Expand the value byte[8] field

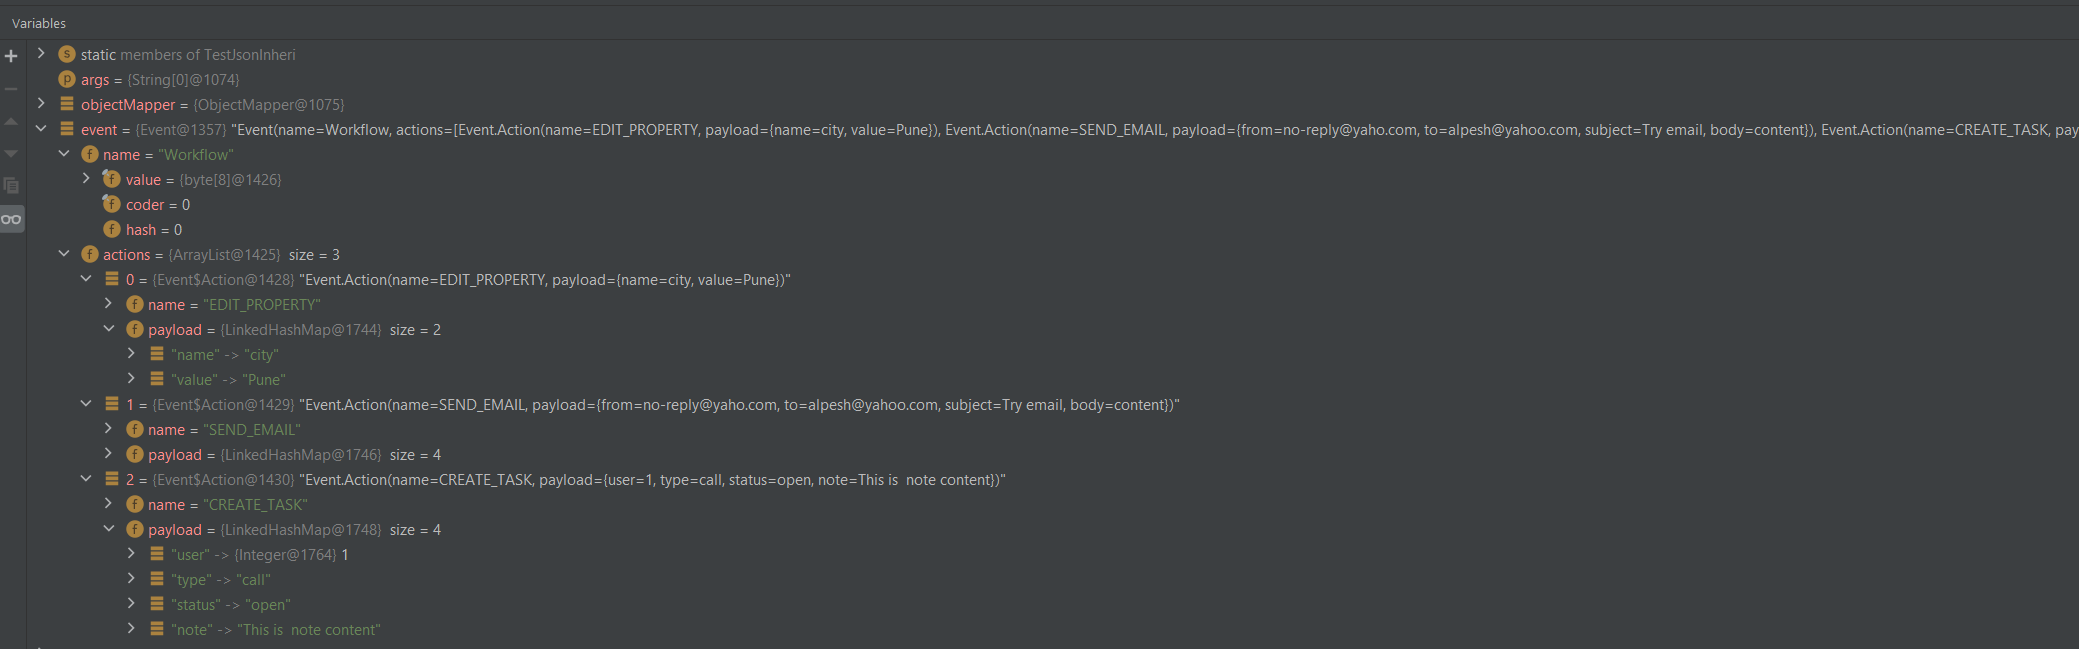(86, 178)
